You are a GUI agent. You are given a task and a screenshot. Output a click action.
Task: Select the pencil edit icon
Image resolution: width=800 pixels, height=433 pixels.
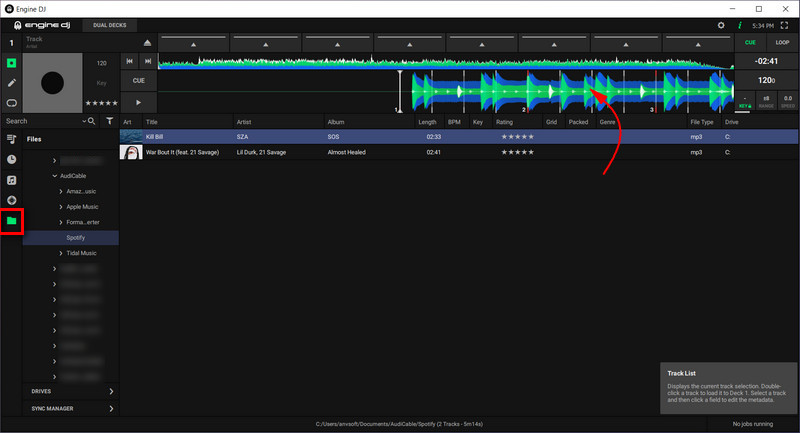point(11,83)
